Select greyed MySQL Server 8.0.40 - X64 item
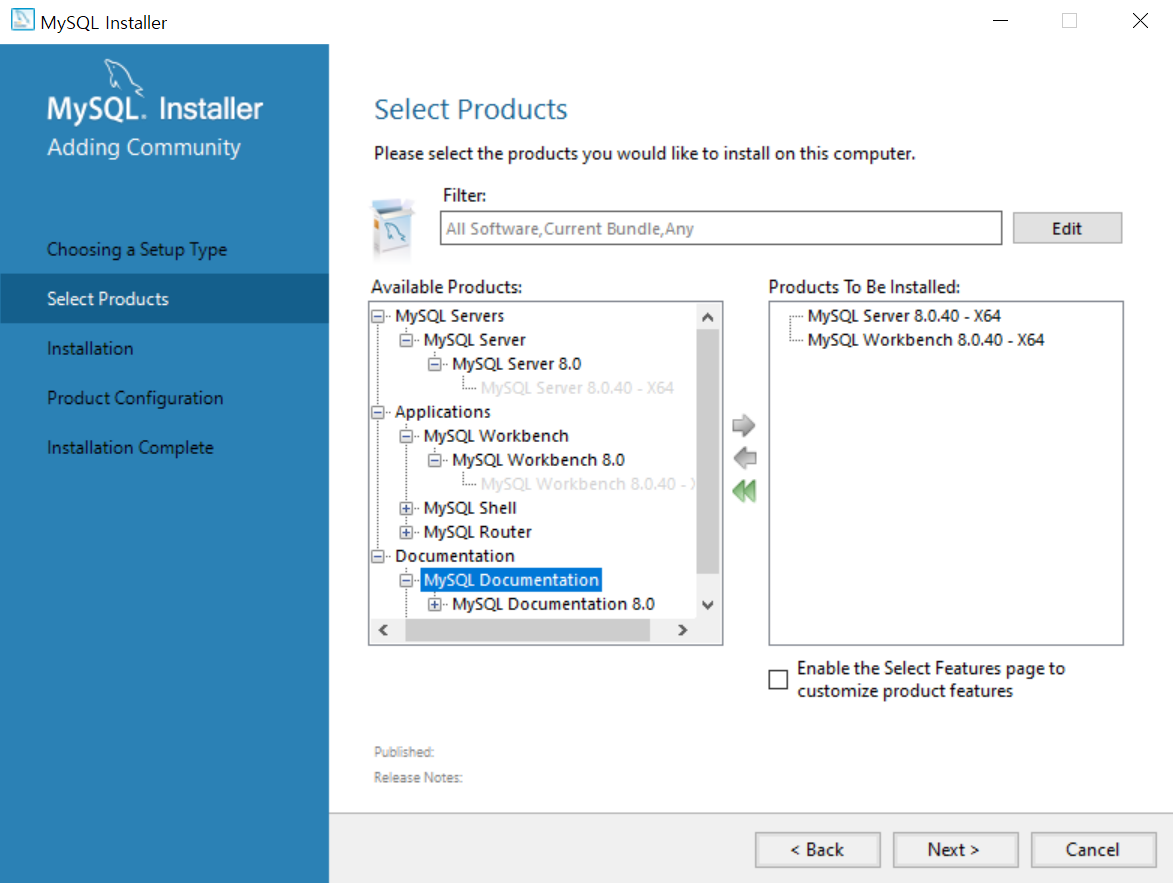 pos(577,388)
